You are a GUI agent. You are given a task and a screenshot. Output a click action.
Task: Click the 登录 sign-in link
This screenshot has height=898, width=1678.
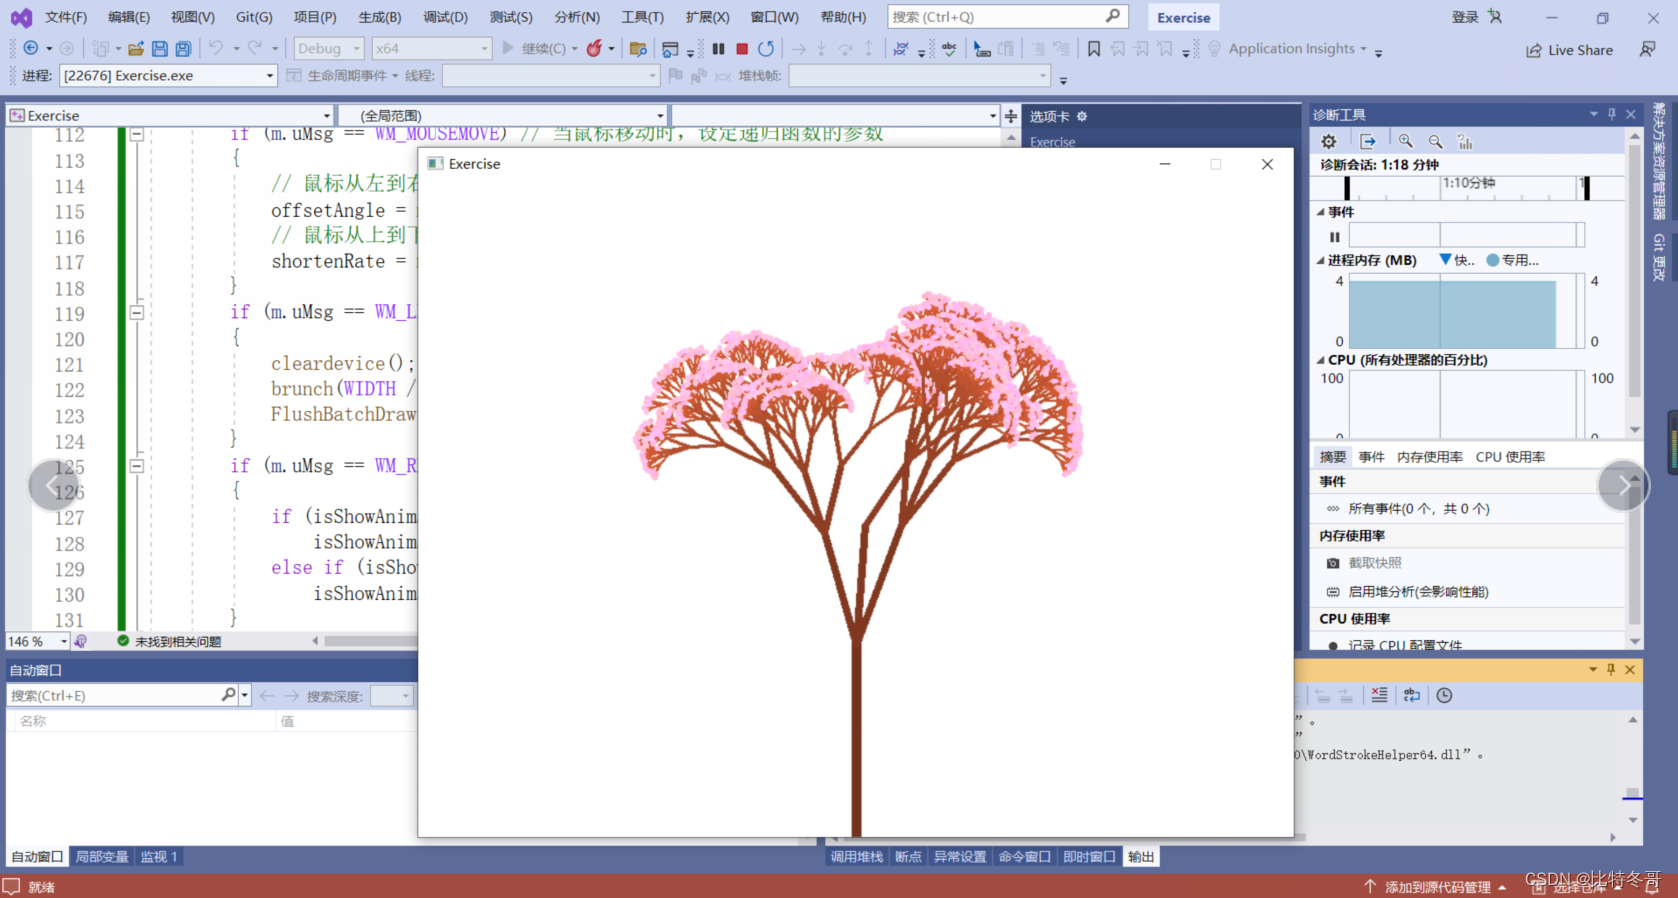(x=1465, y=17)
